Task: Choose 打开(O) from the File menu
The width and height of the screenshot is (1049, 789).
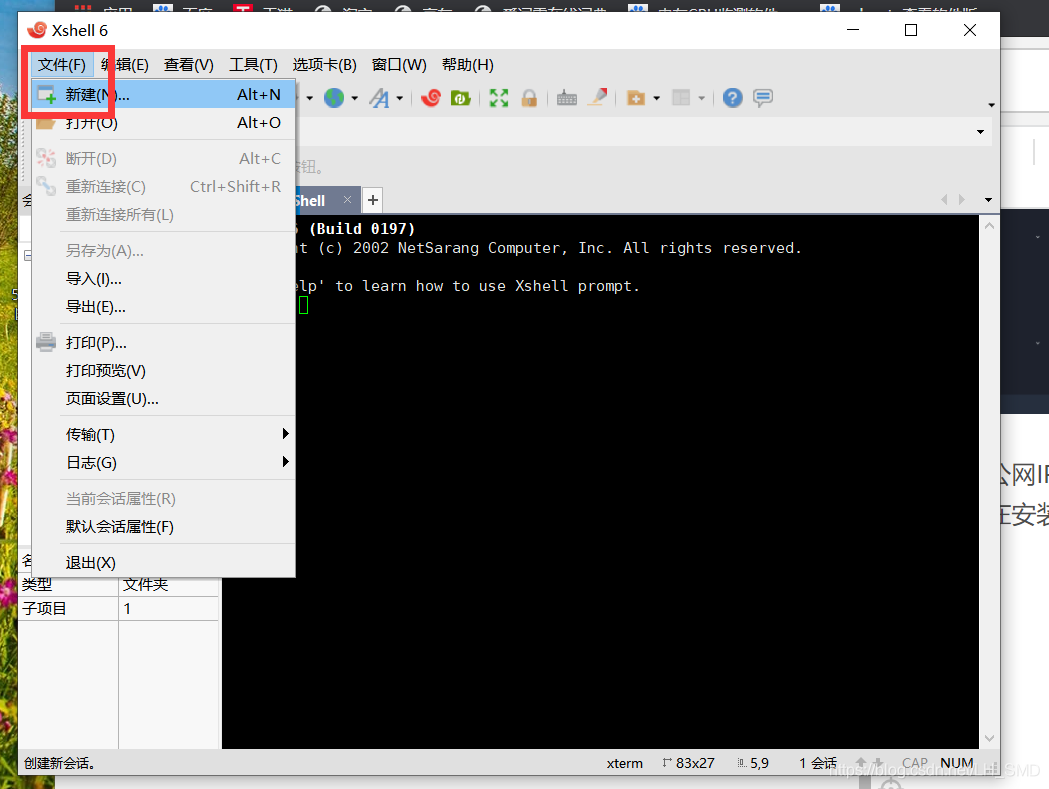Action: (x=164, y=122)
